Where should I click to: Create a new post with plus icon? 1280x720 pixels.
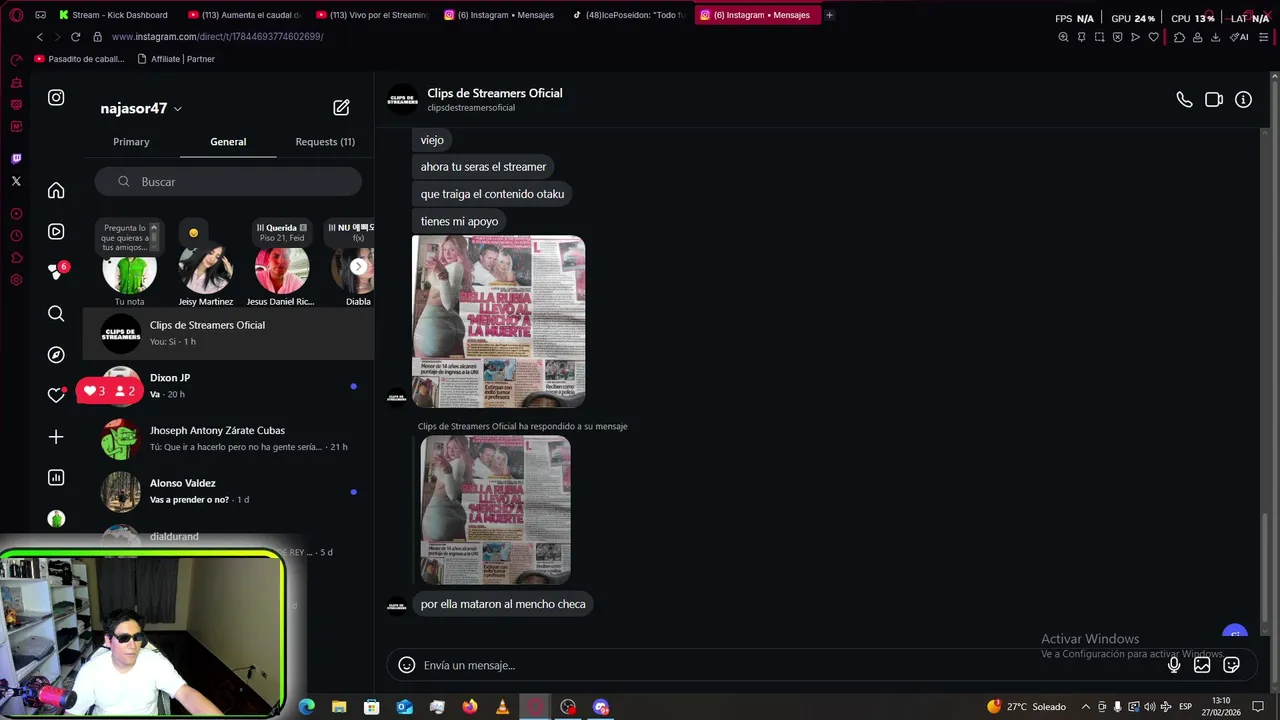[56, 437]
